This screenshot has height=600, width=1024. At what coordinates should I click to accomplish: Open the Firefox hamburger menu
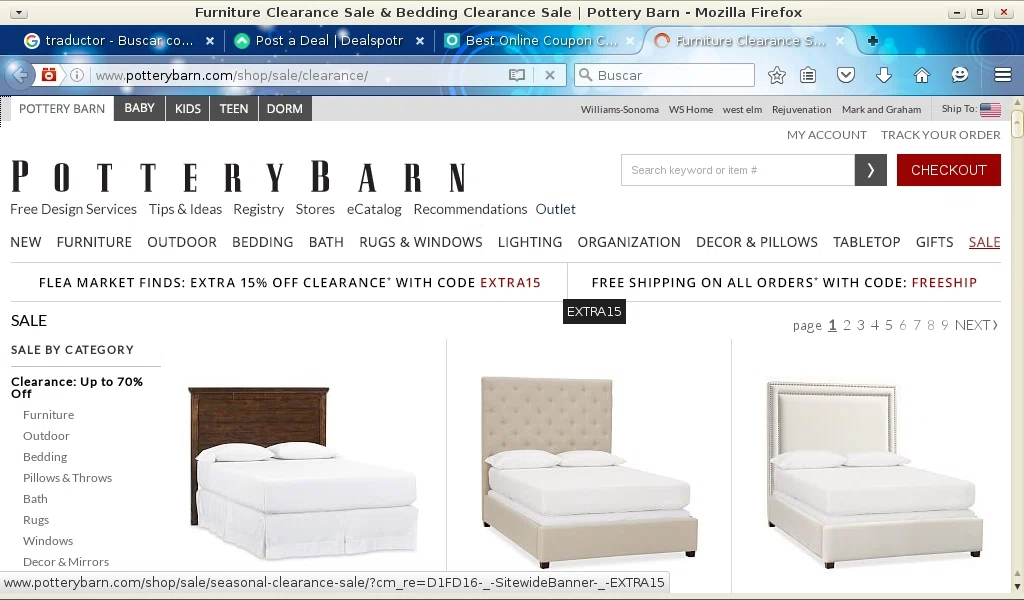(x=1002, y=75)
